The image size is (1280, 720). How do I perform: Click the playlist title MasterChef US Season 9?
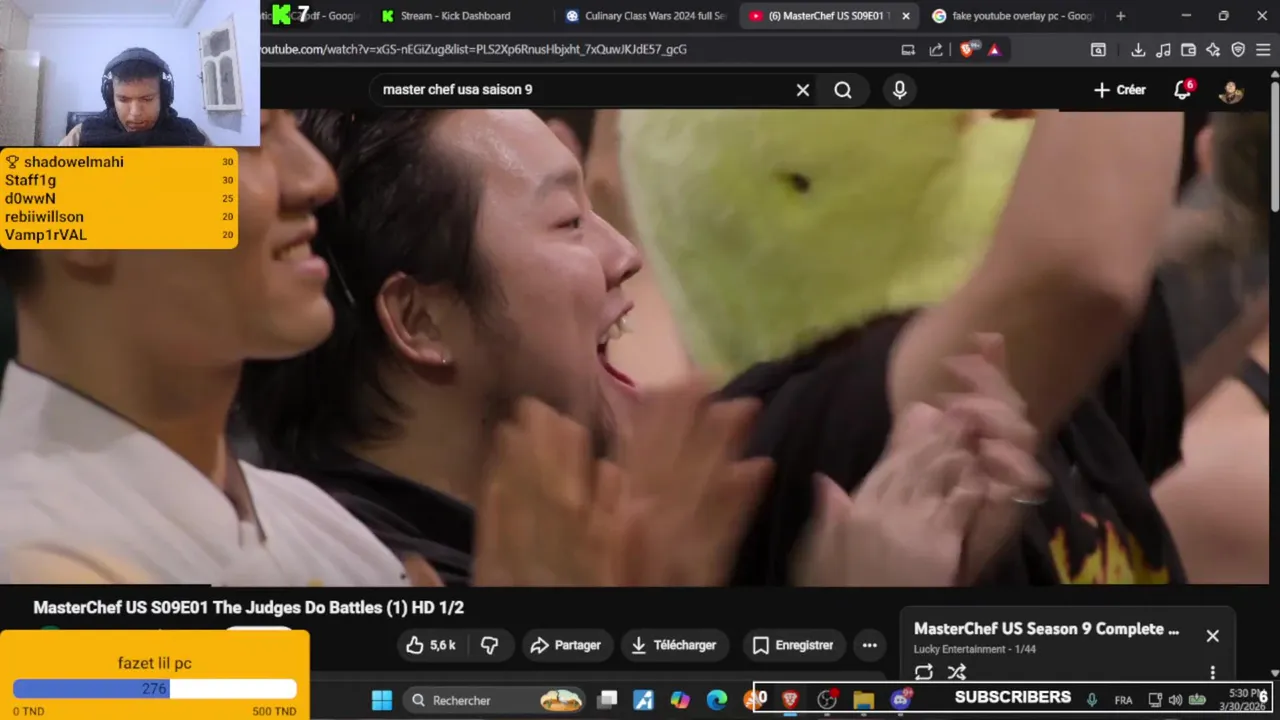tap(1046, 629)
